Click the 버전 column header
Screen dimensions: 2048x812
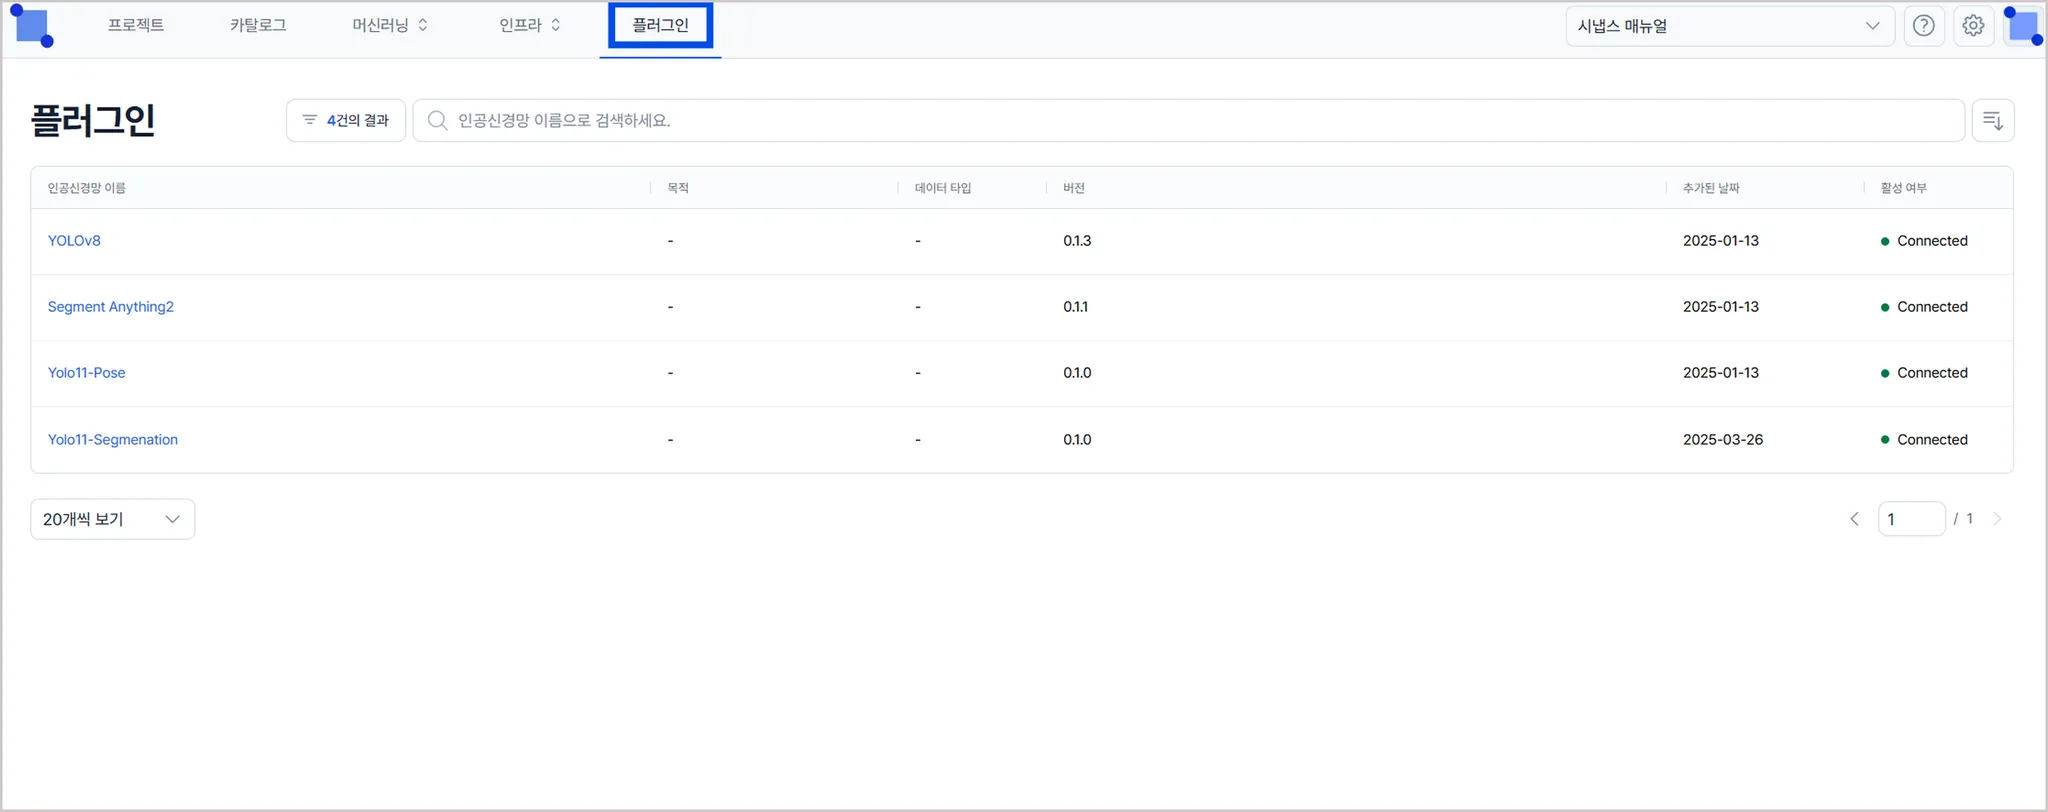point(1074,188)
